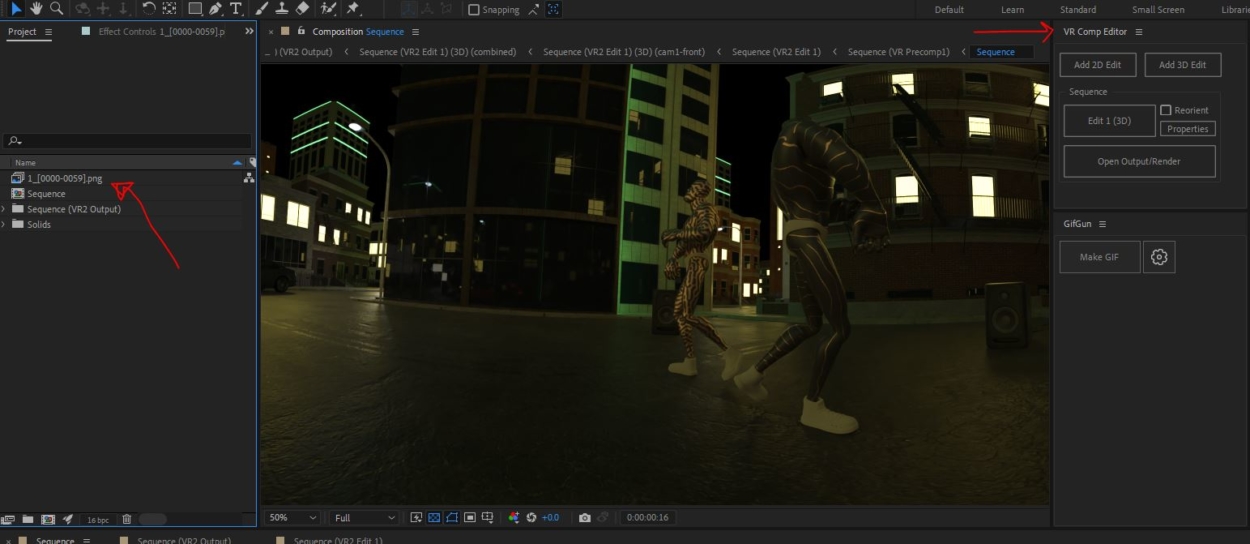This screenshot has height=544, width=1250.
Task: Select the Type text tool
Action: 236,8
